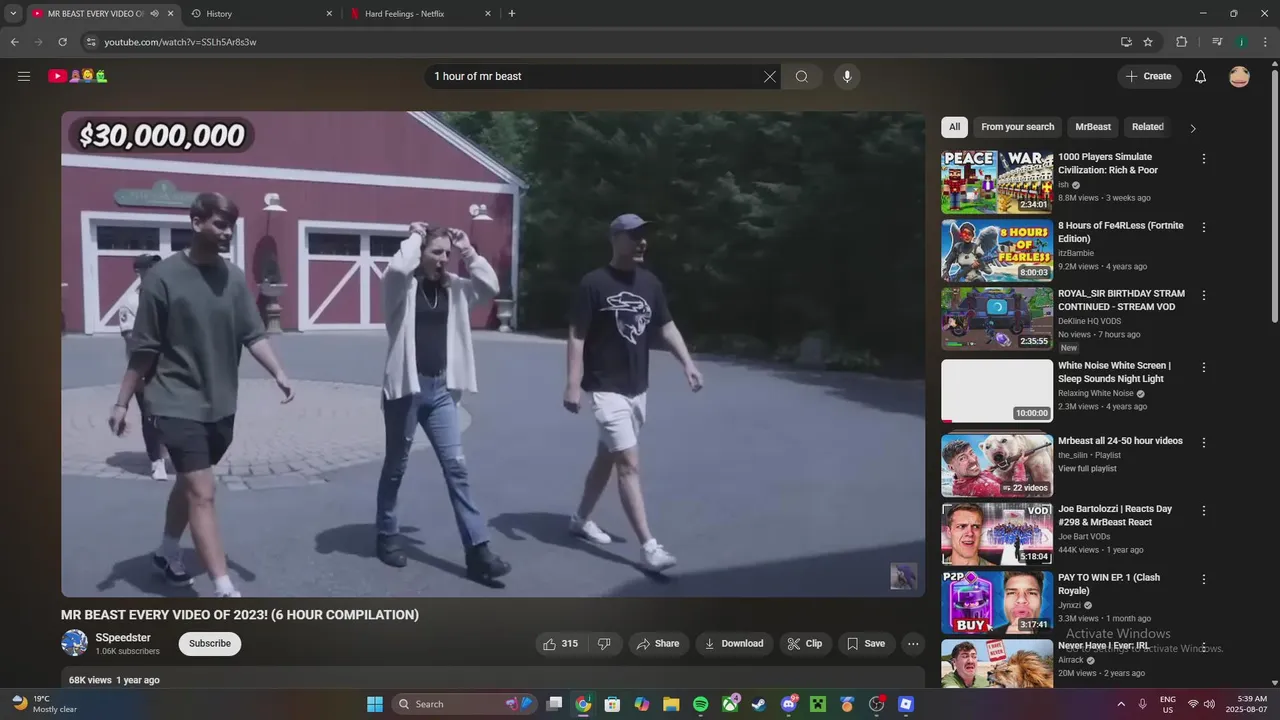Image resolution: width=1280 pixels, height=720 pixels.
Task: Reload the page in Chrome
Action: pyautogui.click(x=62, y=42)
